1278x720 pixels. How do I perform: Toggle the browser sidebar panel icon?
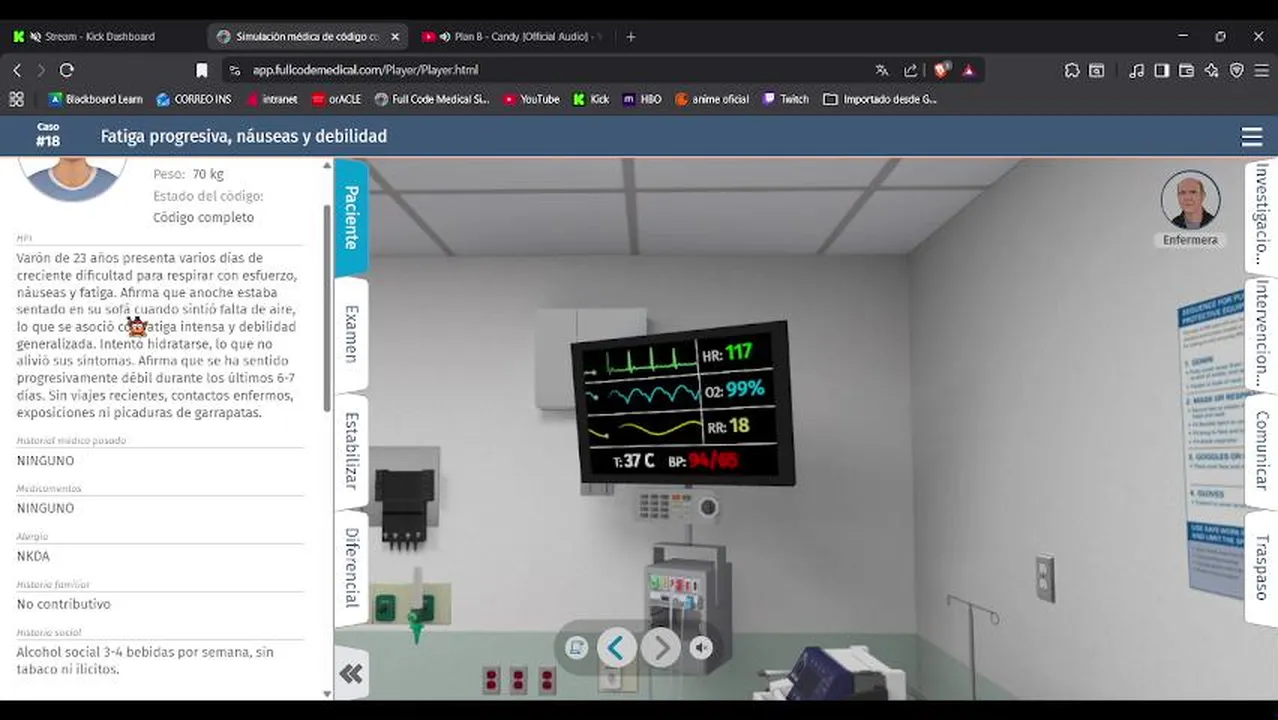coord(1161,70)
